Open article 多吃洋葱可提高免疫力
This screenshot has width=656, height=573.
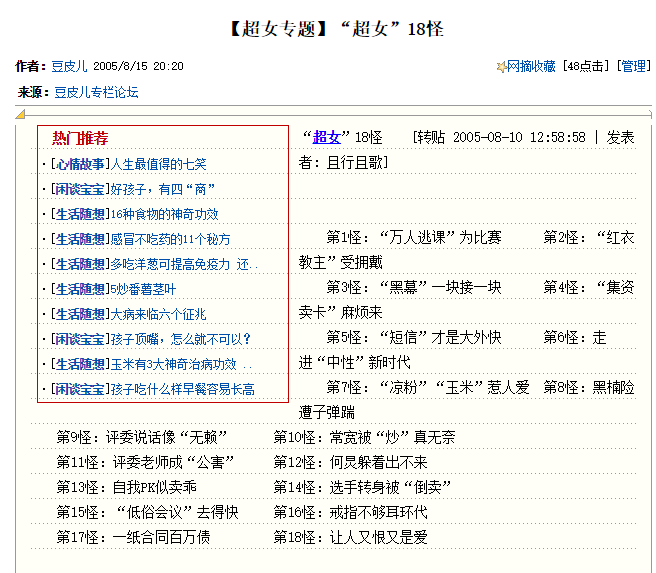click(182, 264)
